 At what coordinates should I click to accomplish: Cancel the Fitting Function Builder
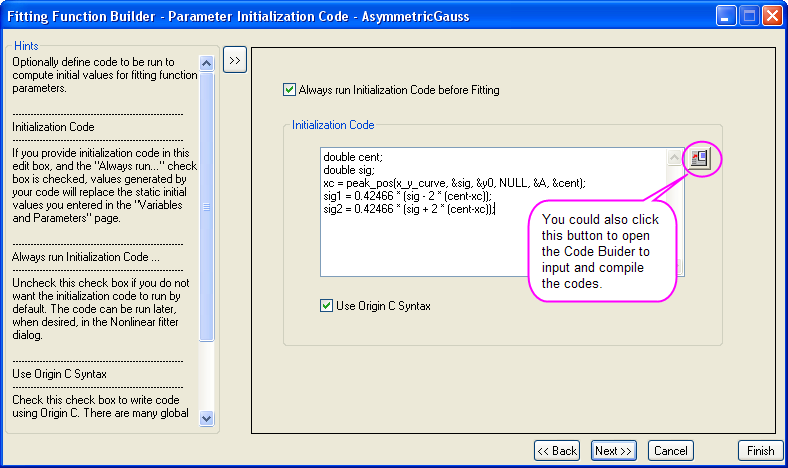point(670,451)
